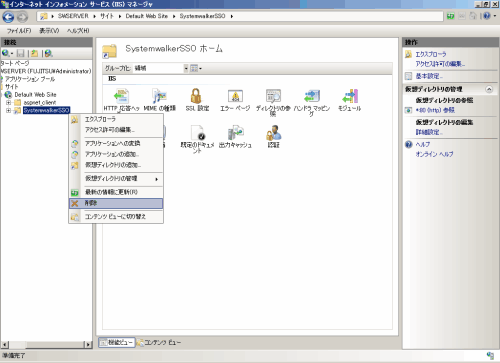Click the オンライン ヘルプ link
500x363 pixels.
point(434,154)
